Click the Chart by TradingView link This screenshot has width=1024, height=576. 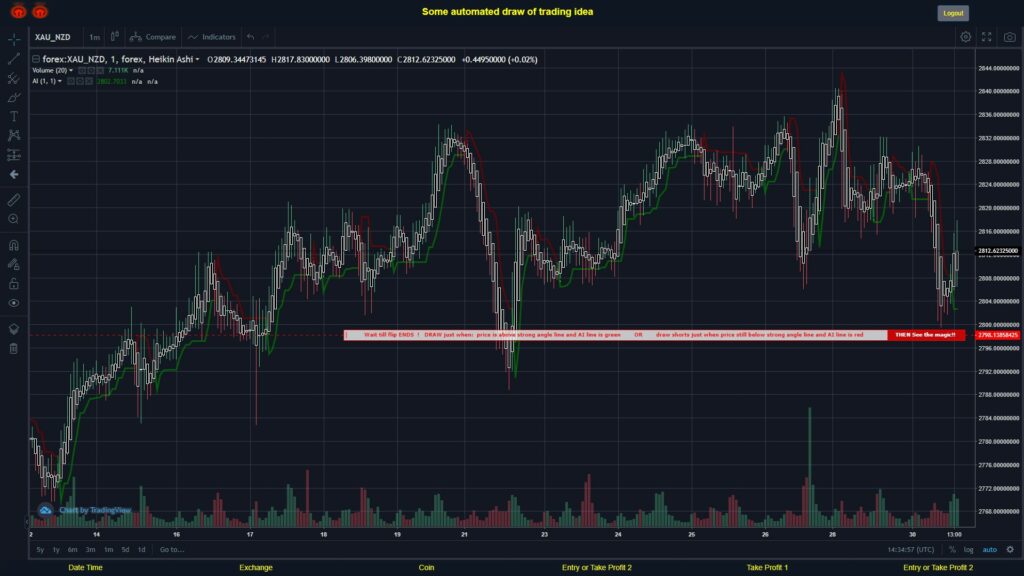95,510
